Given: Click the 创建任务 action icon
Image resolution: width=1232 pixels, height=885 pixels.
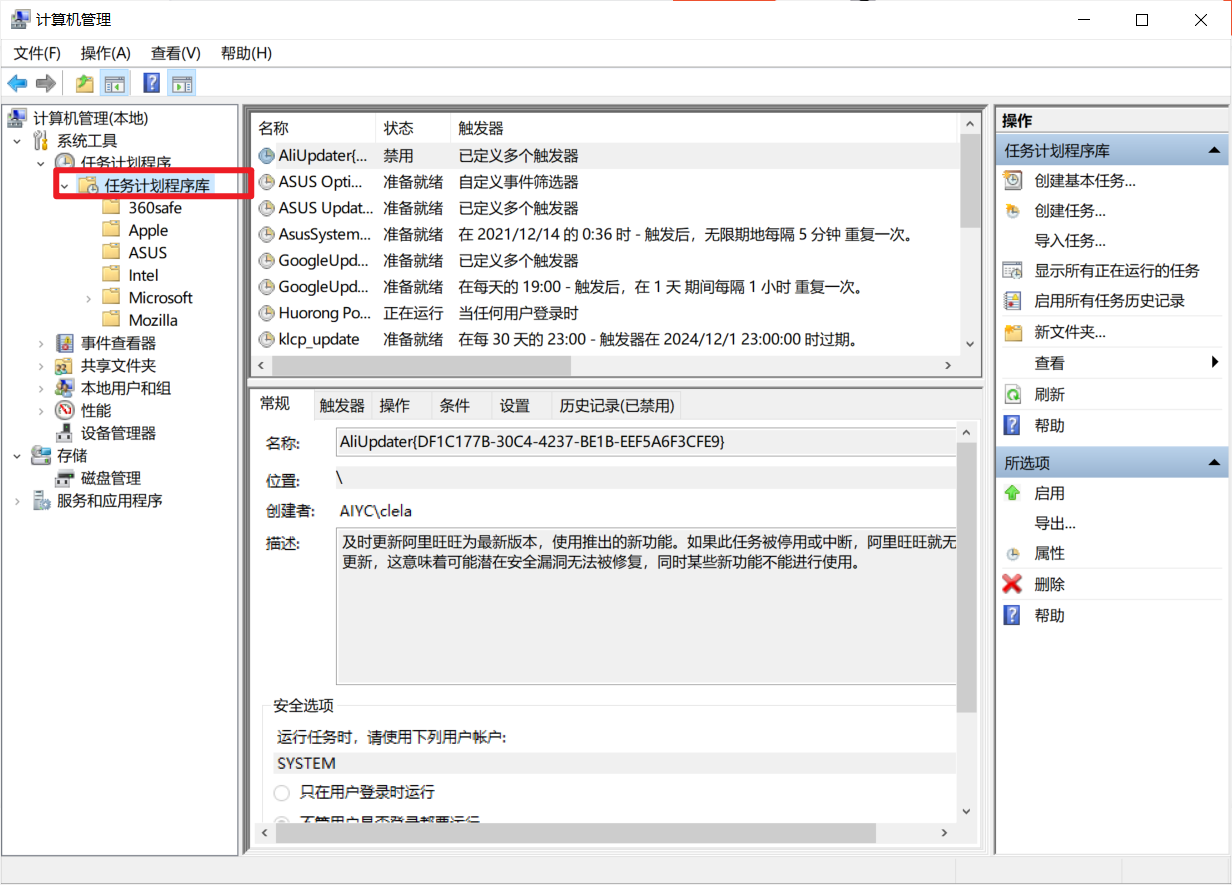Looking at the screenshot, I should 1013,211.
